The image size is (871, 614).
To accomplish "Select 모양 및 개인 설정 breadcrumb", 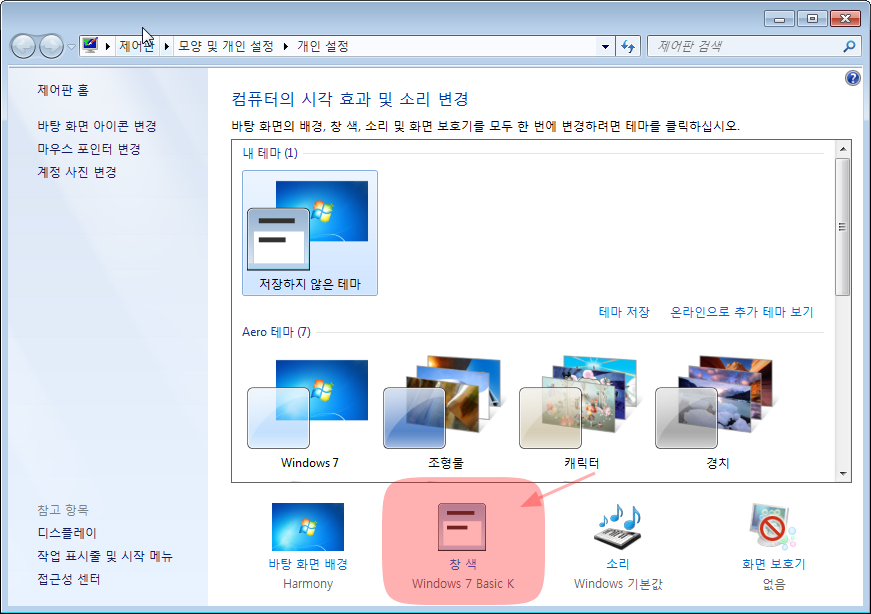I will click(226, 46).
